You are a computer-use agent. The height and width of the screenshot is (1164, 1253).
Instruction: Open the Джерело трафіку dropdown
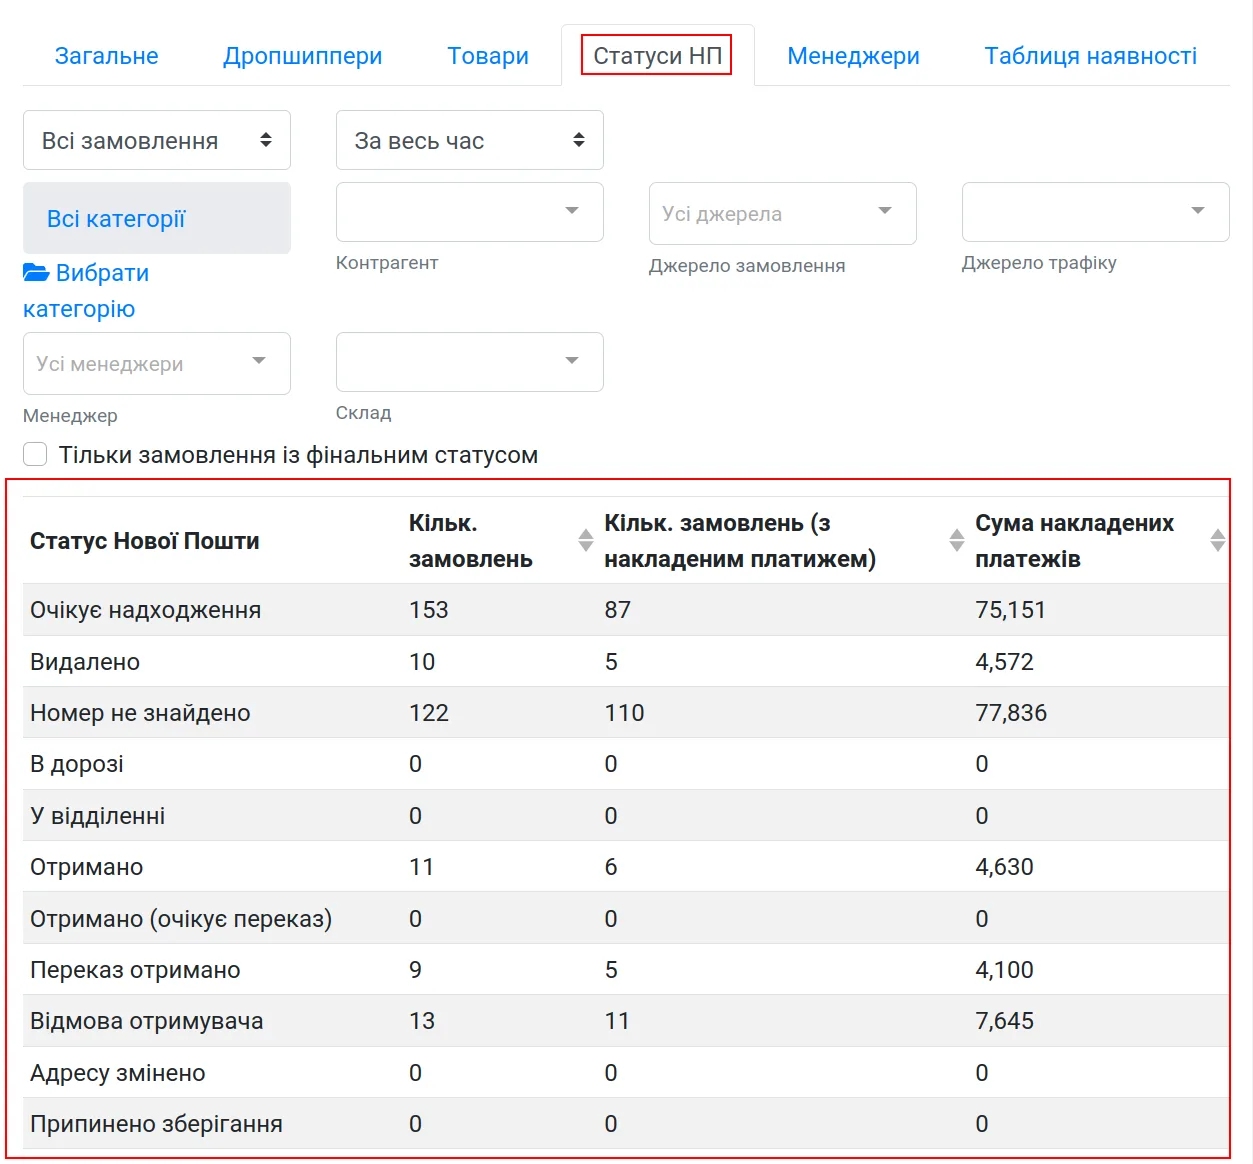pyautogui.click(x=1096, y=212)
